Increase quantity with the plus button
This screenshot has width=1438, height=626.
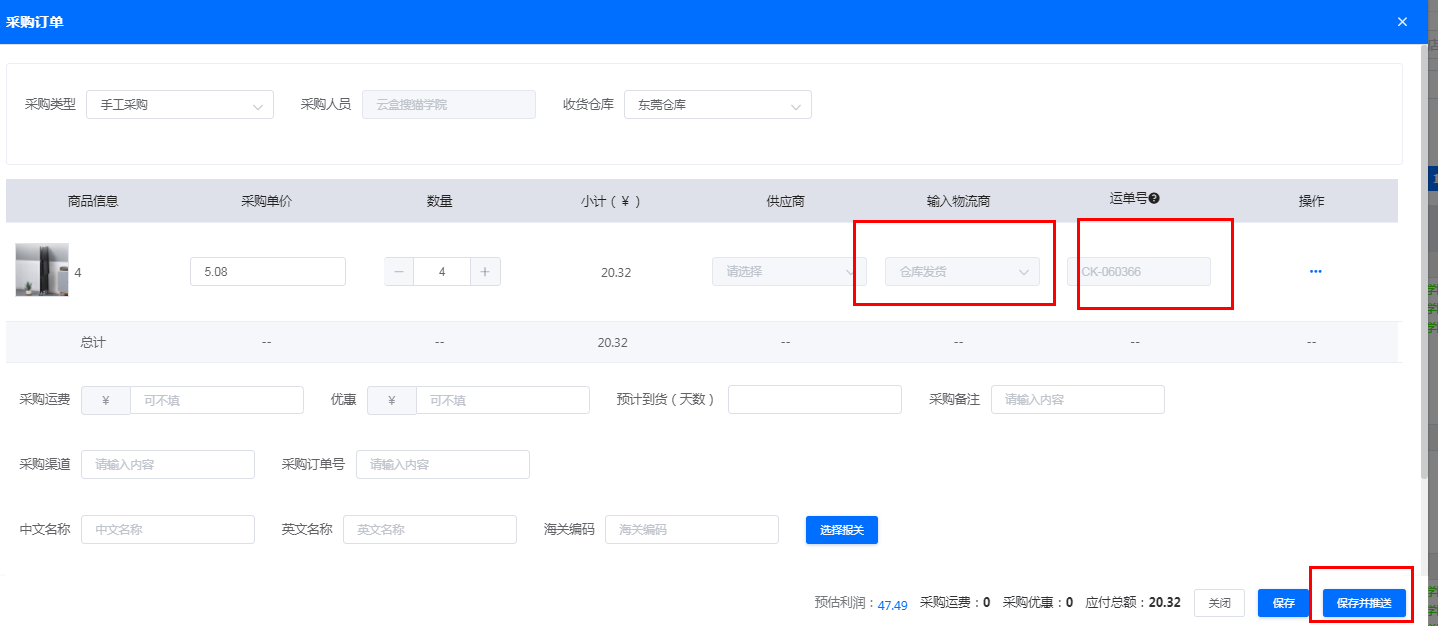pyautogui.click(x=485, y=272)
